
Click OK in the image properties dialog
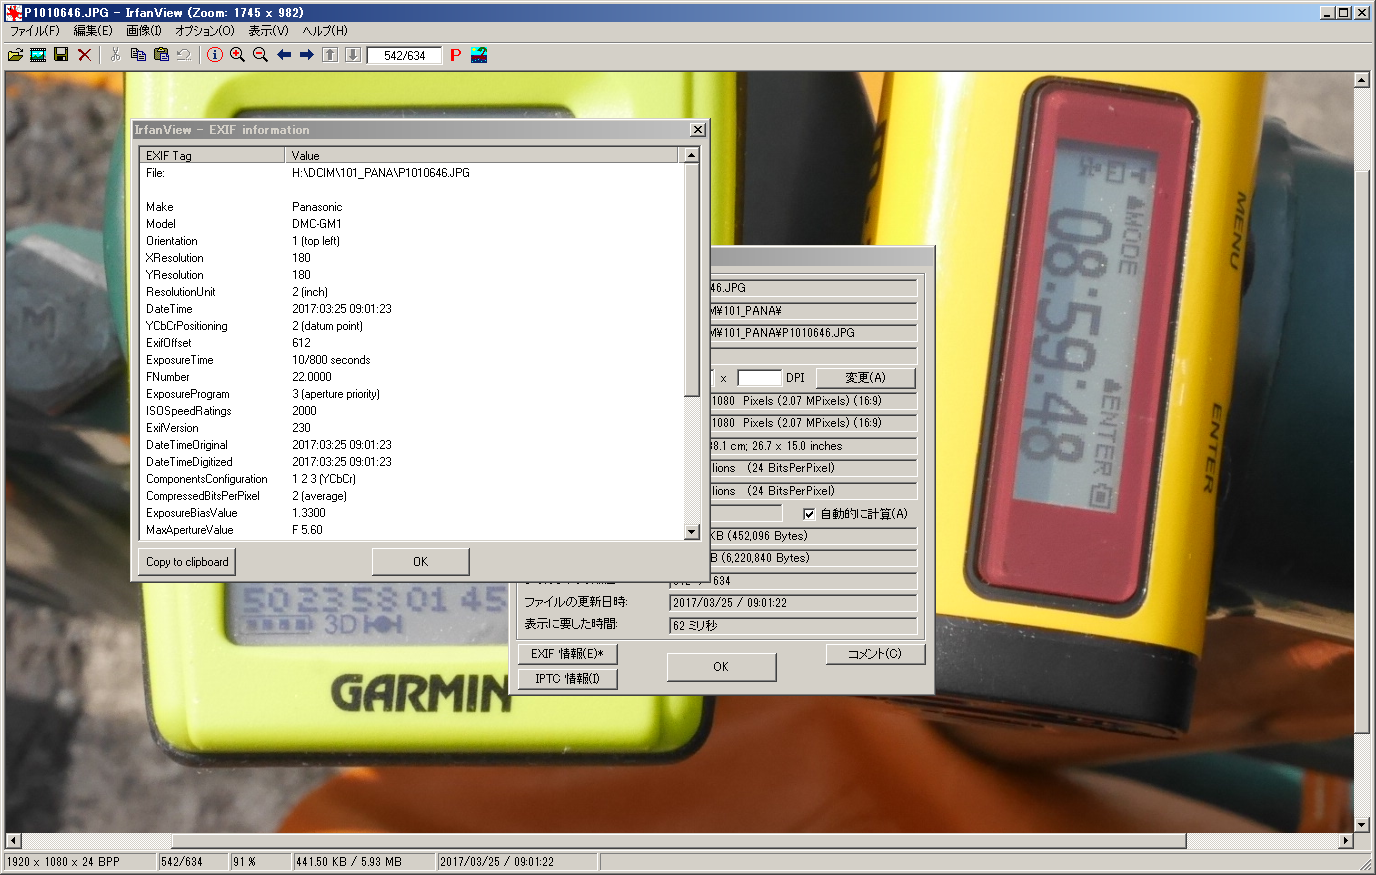[x=721, y=667]
